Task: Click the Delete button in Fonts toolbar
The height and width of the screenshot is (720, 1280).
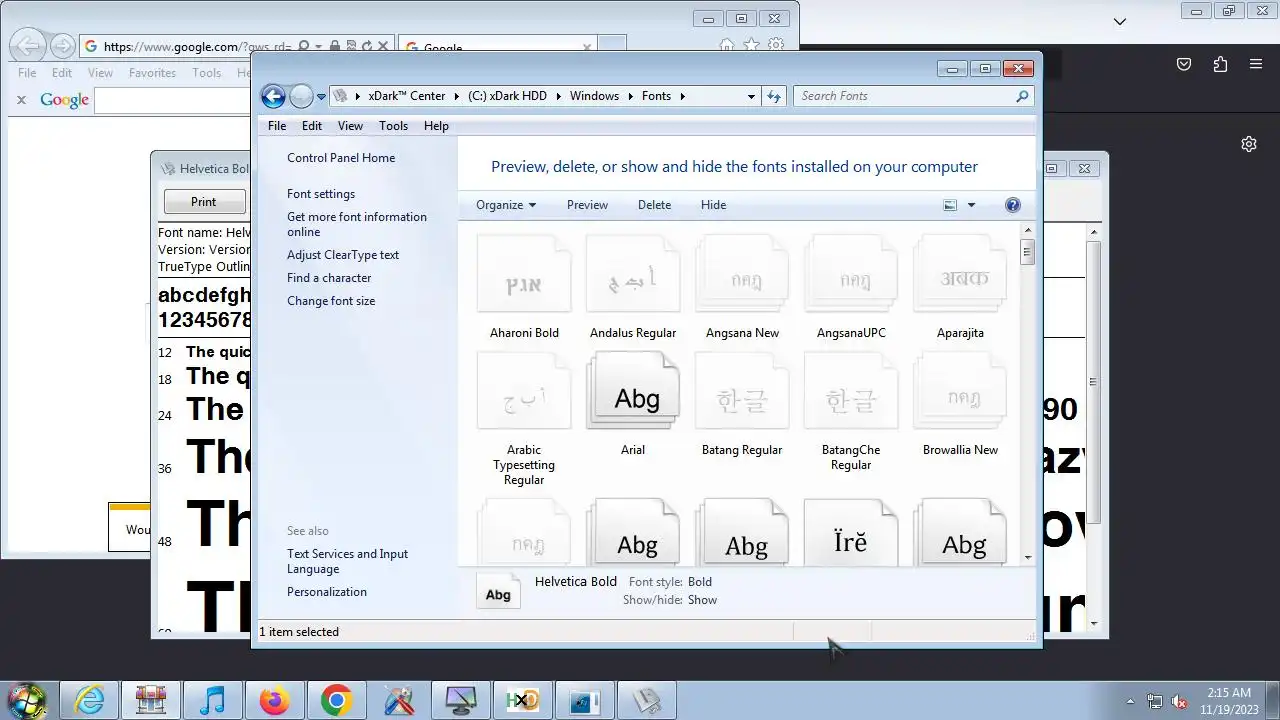Action: [x=654, y=205]
